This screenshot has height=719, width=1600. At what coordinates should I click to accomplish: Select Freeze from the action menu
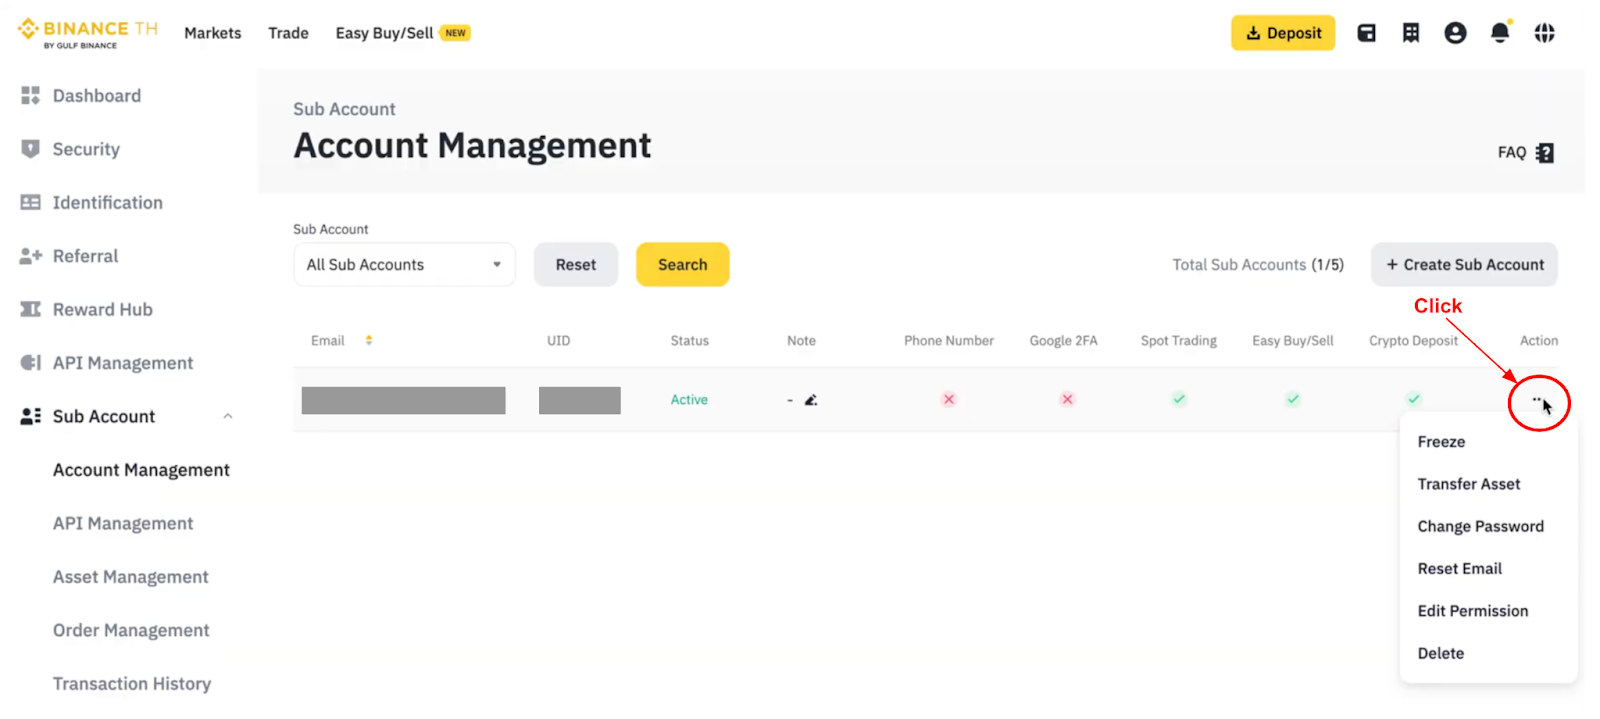[x=1441, y=442]
